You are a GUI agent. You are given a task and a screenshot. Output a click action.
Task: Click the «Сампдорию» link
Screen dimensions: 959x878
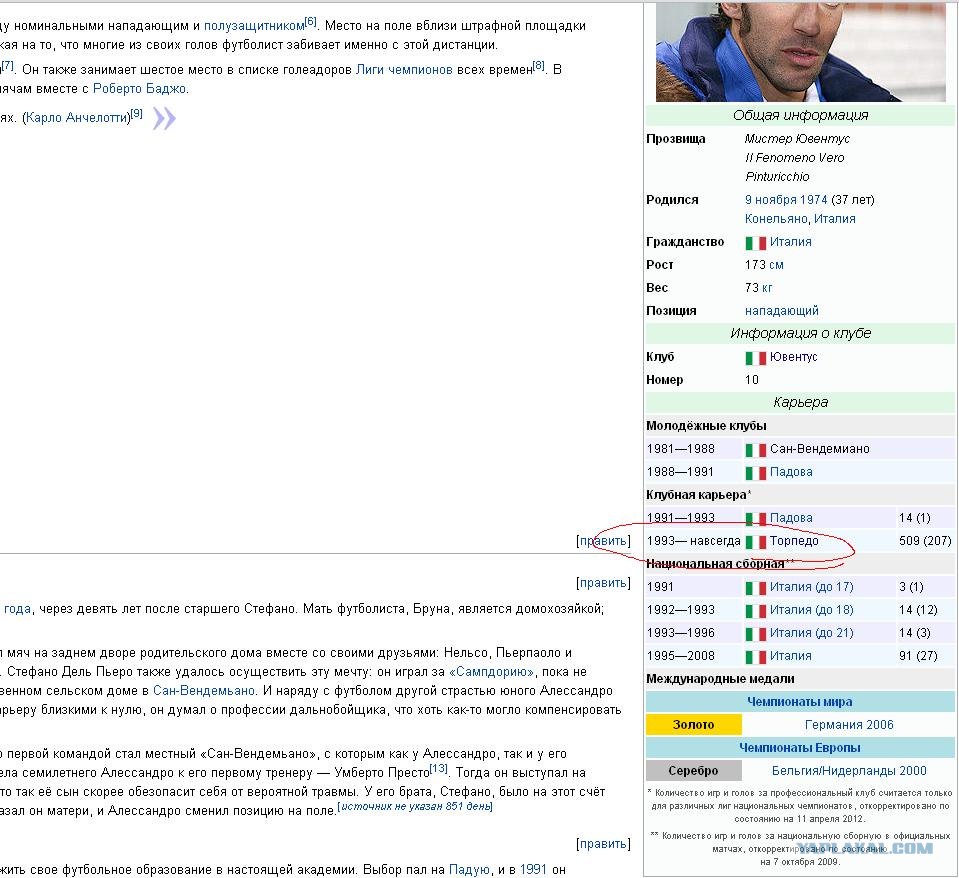492,672
